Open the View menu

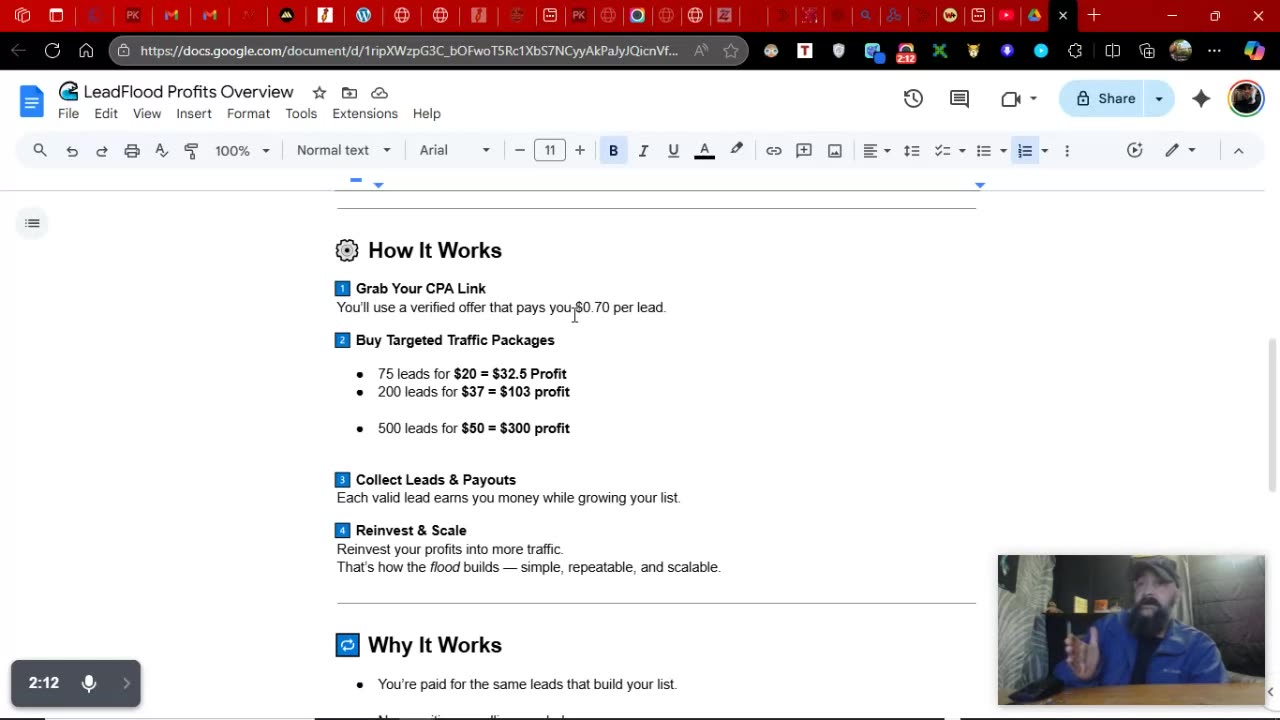coord(147,114)
